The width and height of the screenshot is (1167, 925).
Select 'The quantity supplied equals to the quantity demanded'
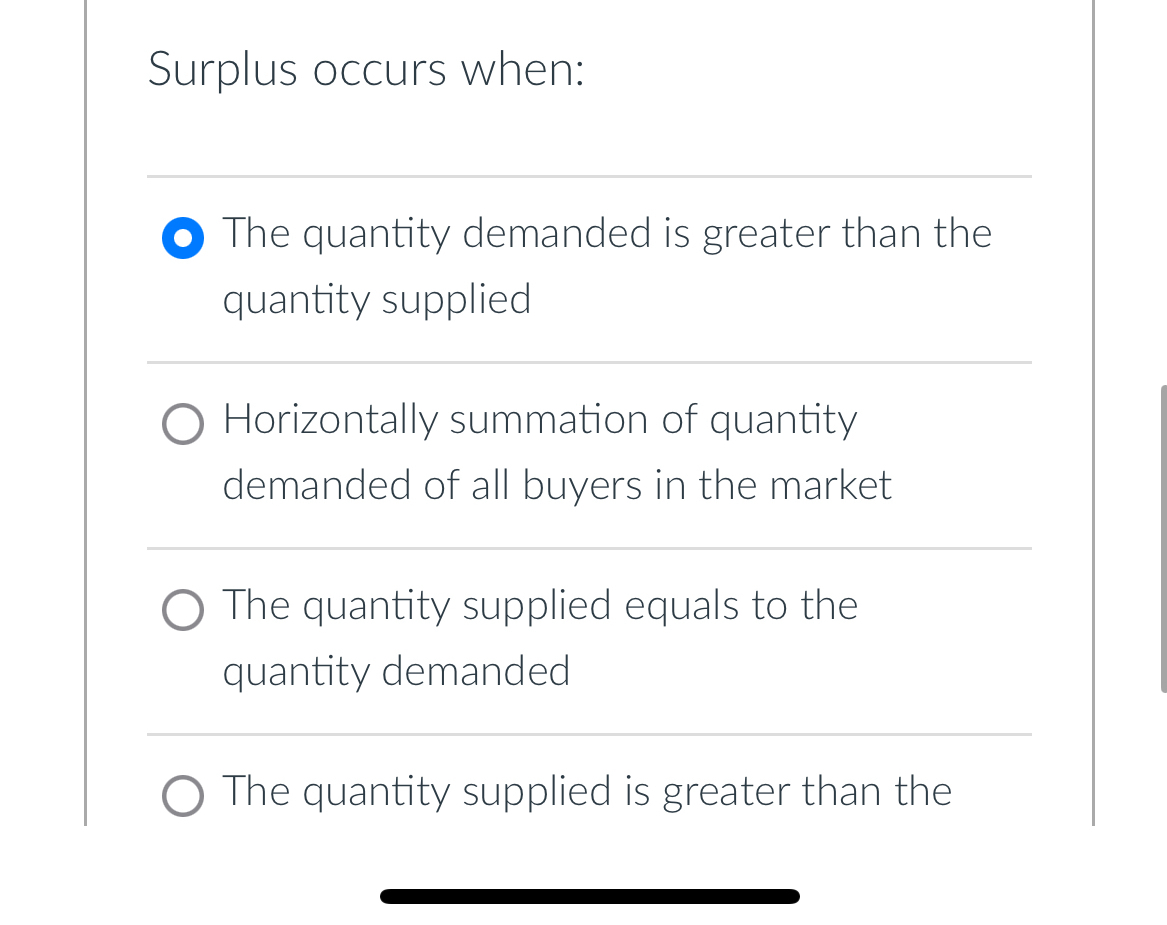[x=182, y=610]
